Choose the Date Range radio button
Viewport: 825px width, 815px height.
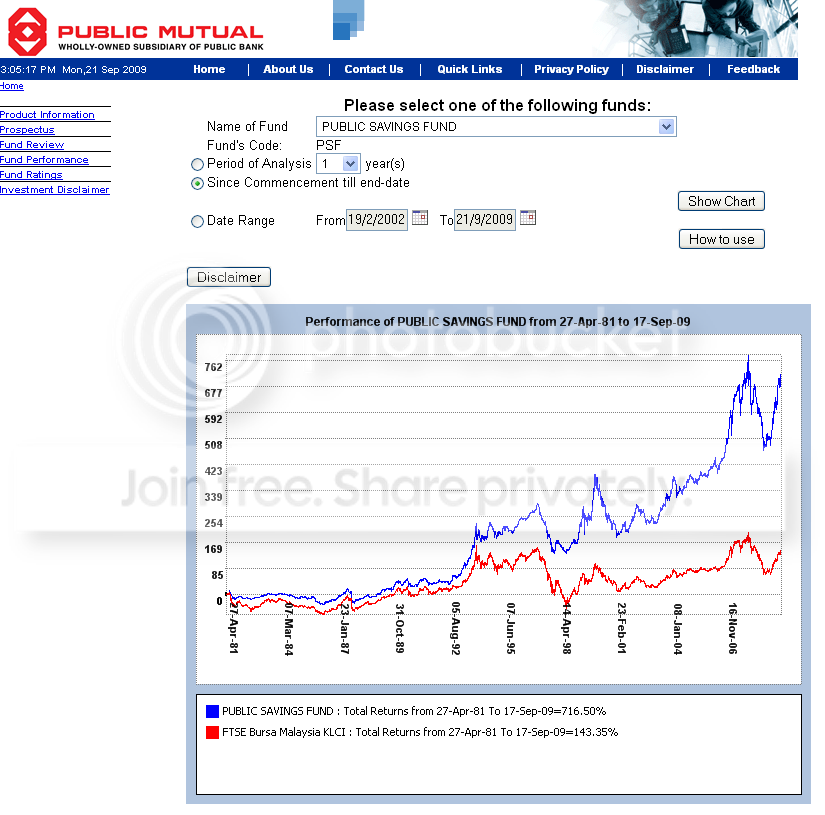tap(197, 222)
